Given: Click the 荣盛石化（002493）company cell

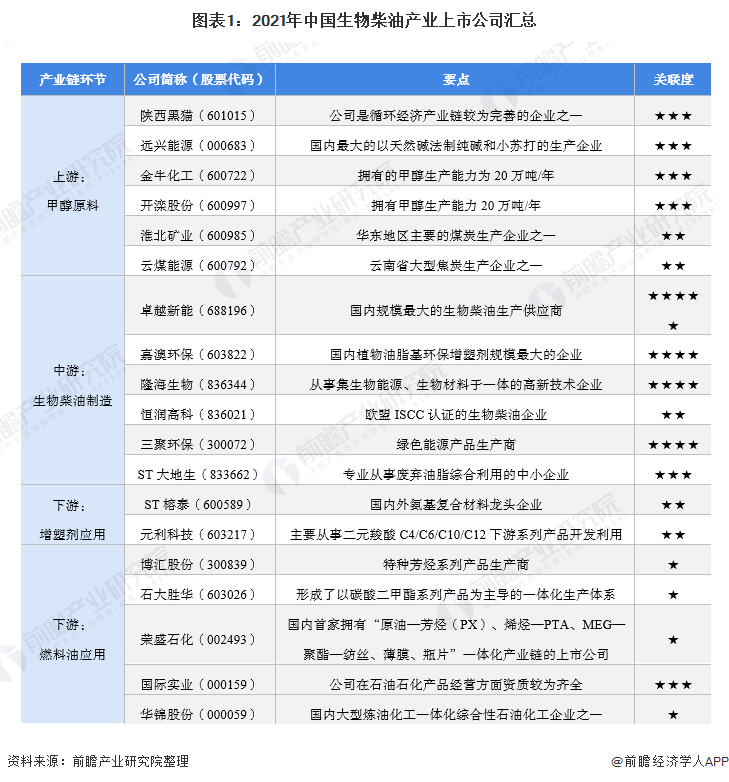Looking at the screenshot, I should pos(200,639).
